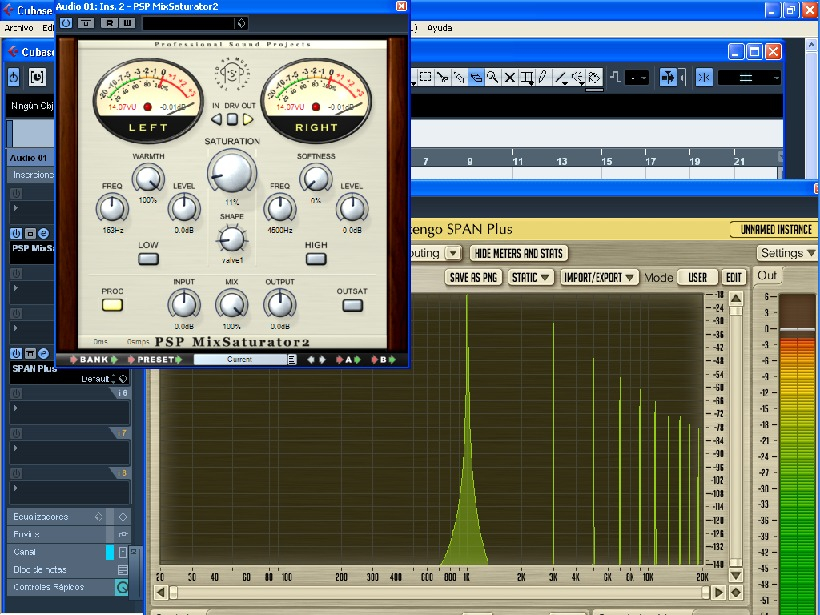The width and height of the screenshot is (820, 615).
Task: Click the Shape selector knob
Action: point(232,239)
